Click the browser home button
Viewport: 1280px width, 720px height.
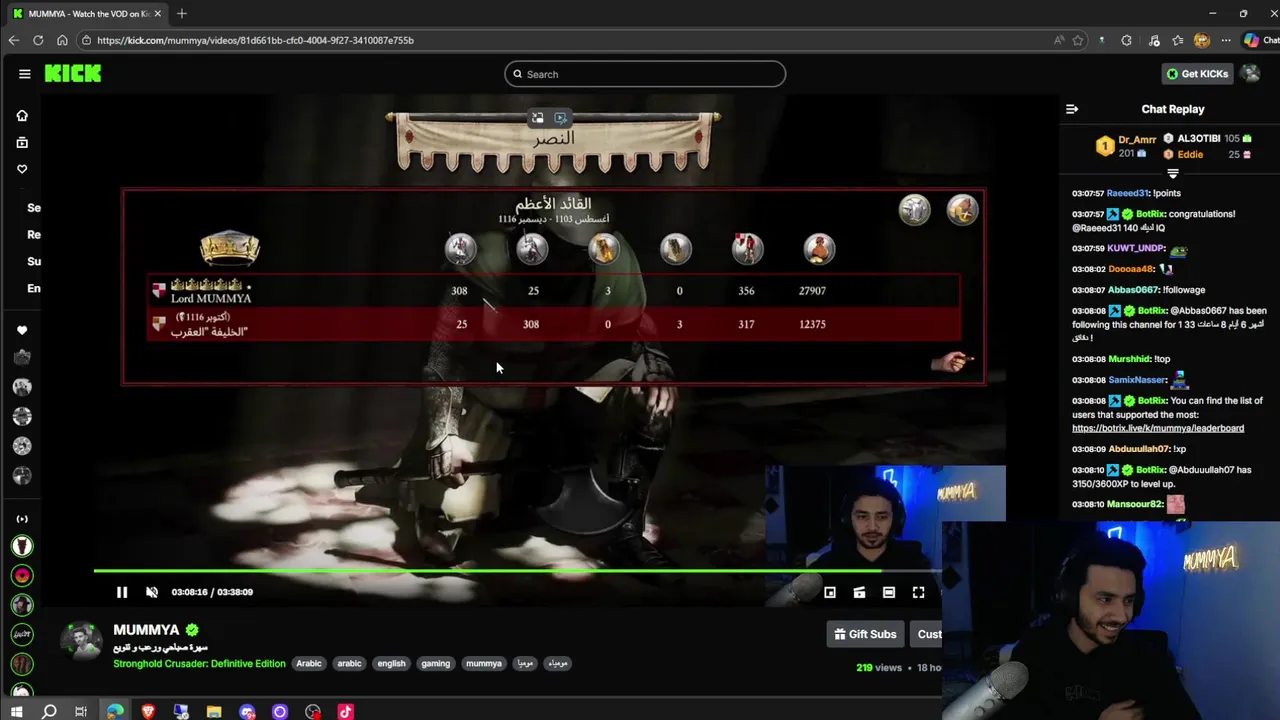pos(62,40)
